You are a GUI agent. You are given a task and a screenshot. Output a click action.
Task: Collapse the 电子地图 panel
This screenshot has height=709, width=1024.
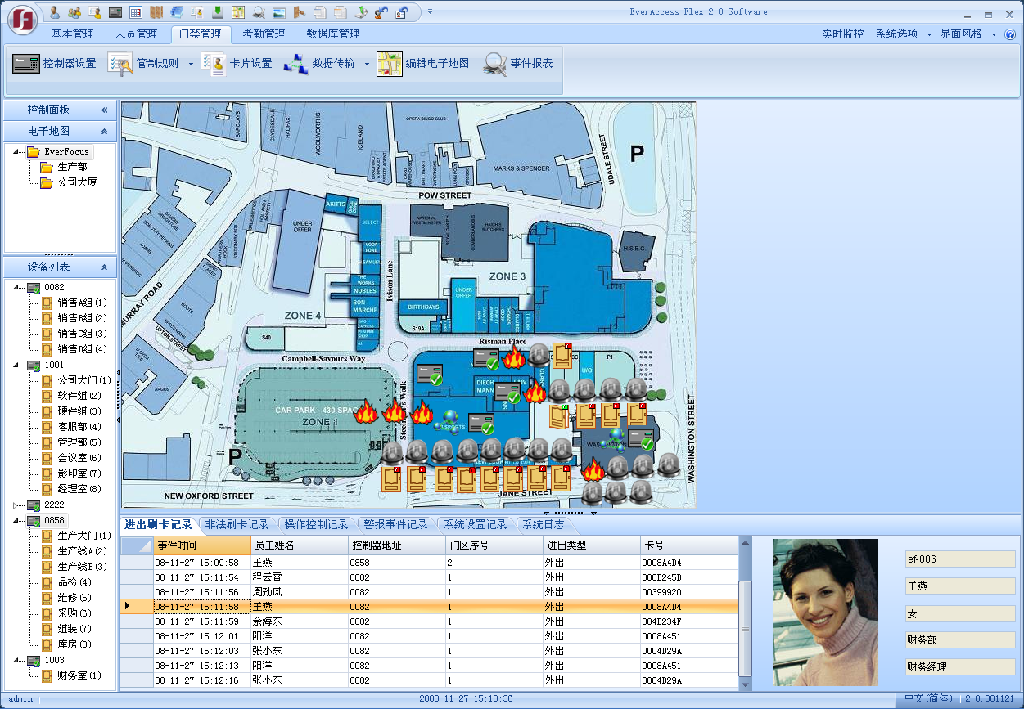click(x=103, y=131)
